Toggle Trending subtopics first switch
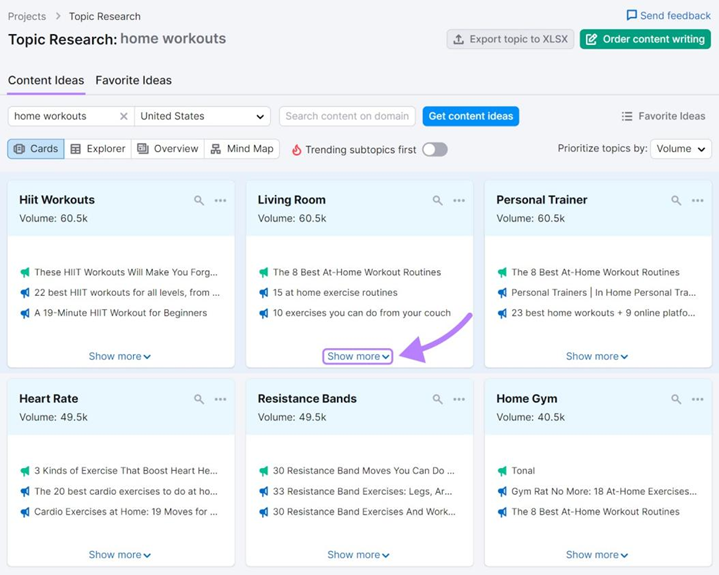Image resolution: width=719 pixels, height=575 pixels. [x=434, y=149]
